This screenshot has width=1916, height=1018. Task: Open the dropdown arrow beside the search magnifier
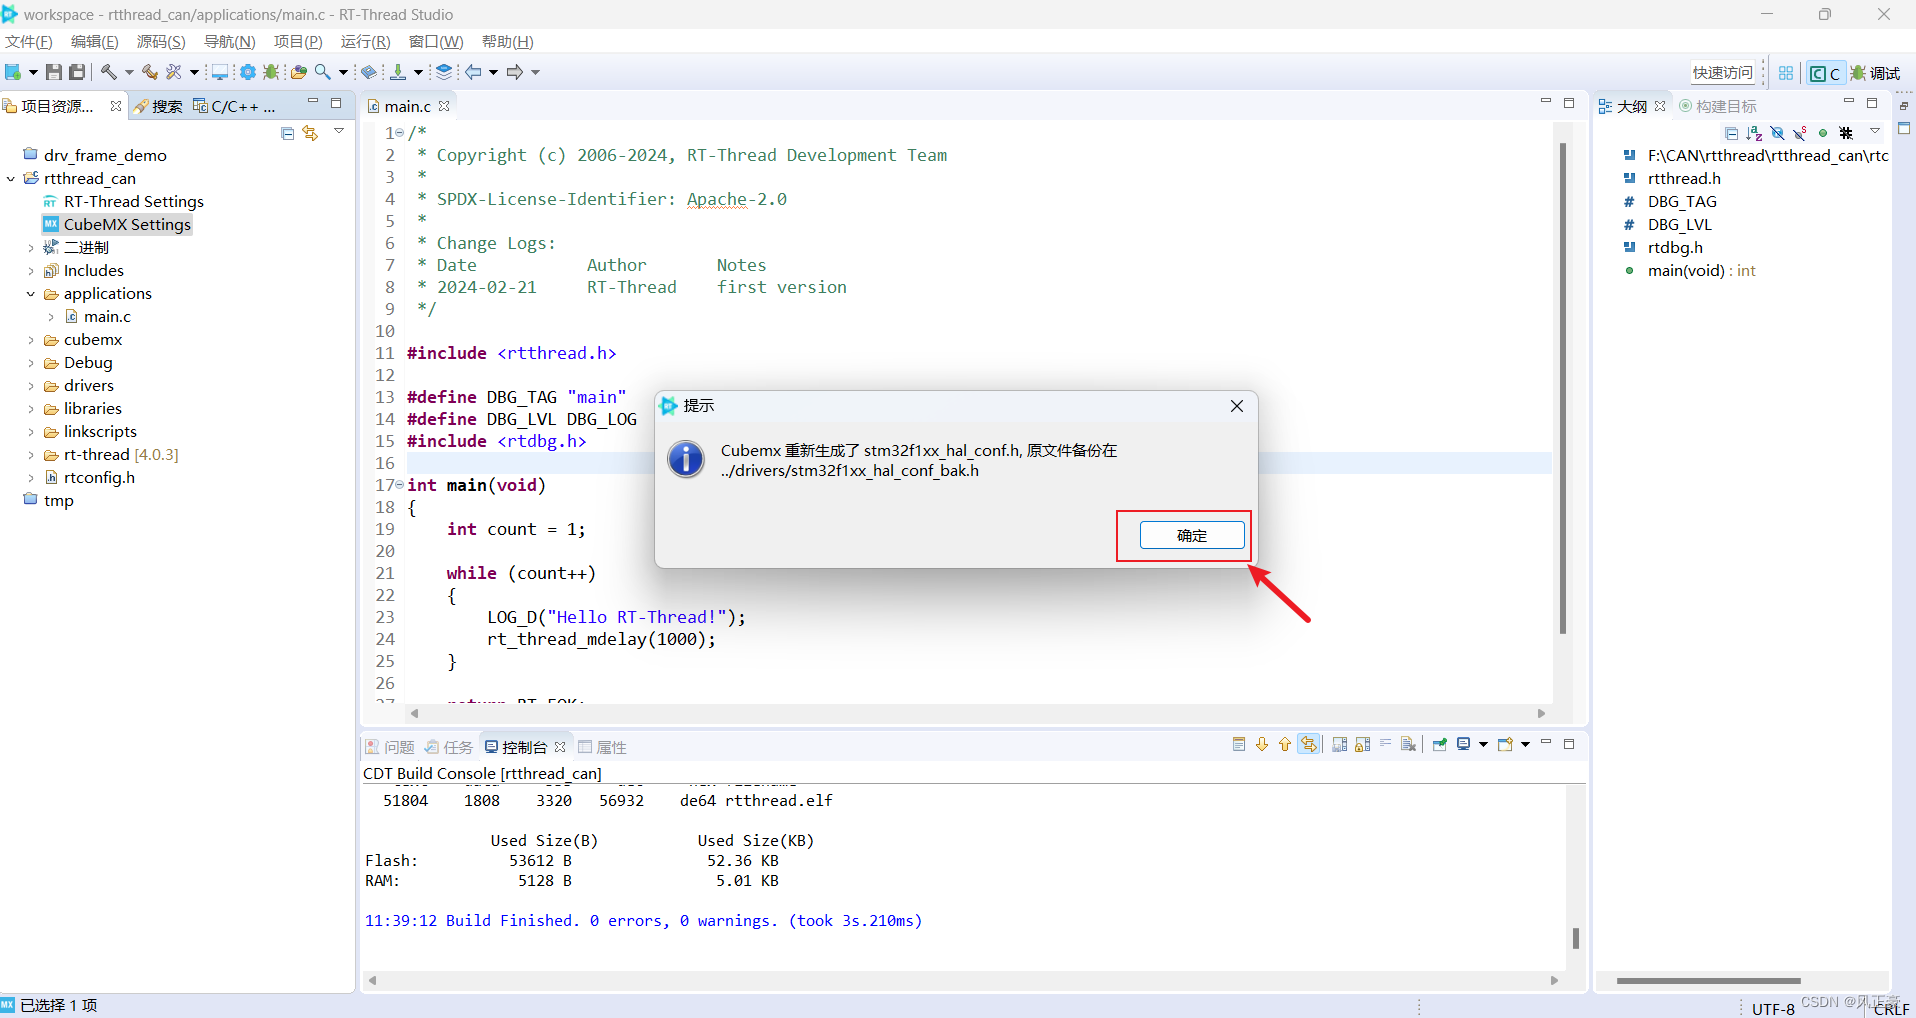[343, 72]
